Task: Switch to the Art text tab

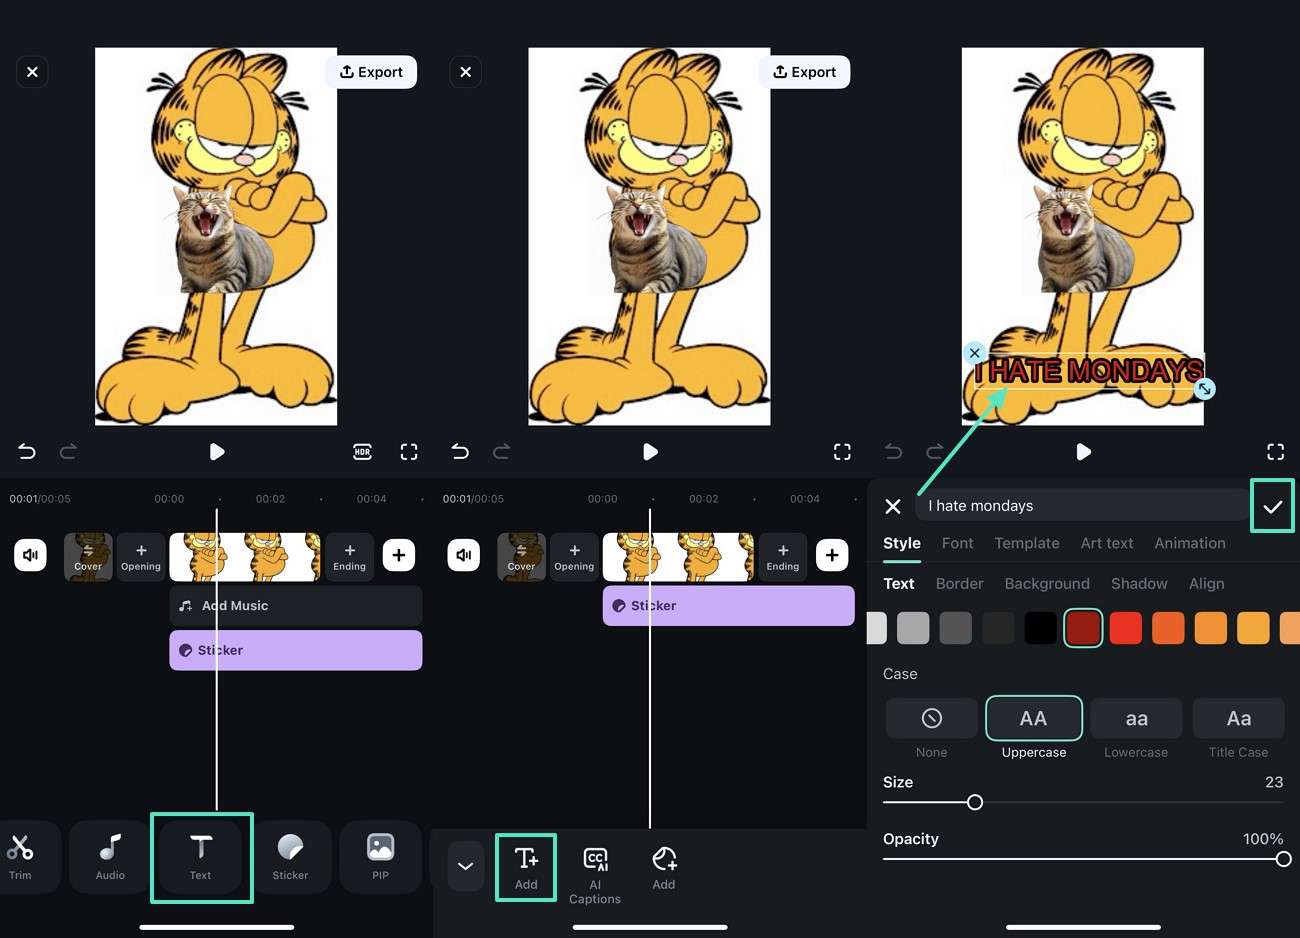Action: point(1107,543)
